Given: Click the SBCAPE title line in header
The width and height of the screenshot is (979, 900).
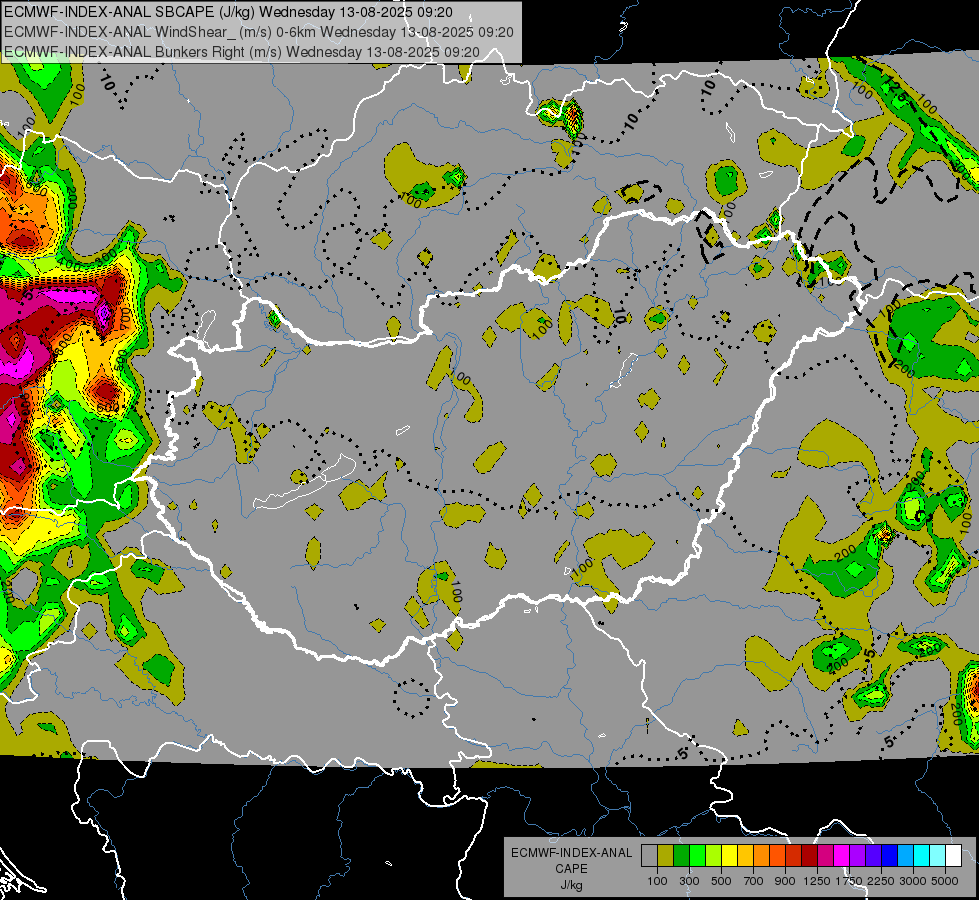Looking at the screenshot, I should click(x=229, y=12).
